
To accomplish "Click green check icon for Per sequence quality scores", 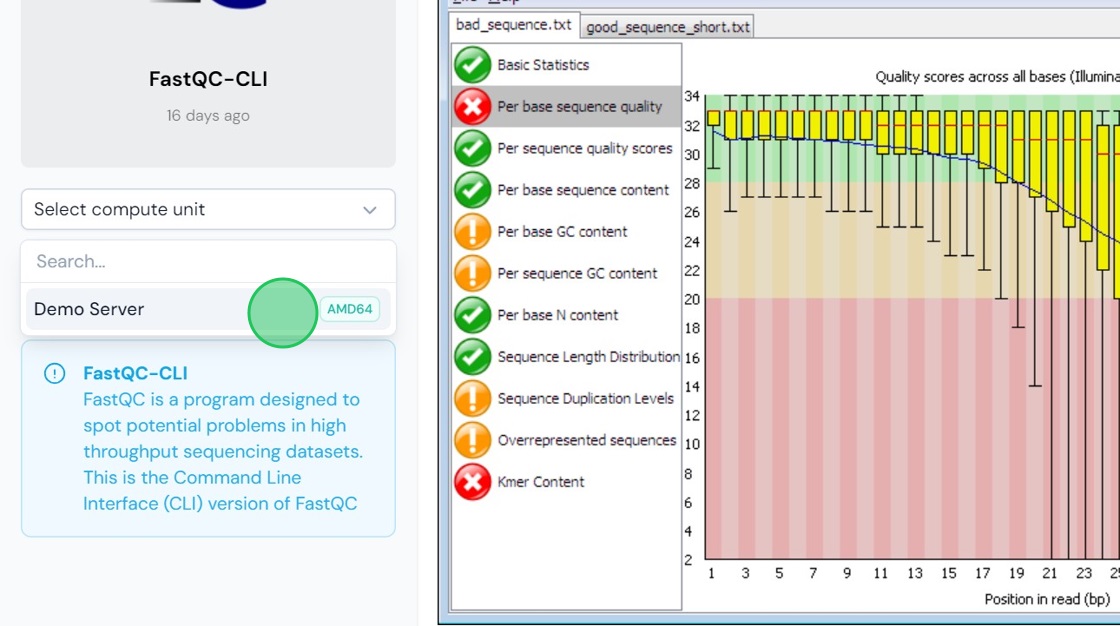I will click(472, 148).
